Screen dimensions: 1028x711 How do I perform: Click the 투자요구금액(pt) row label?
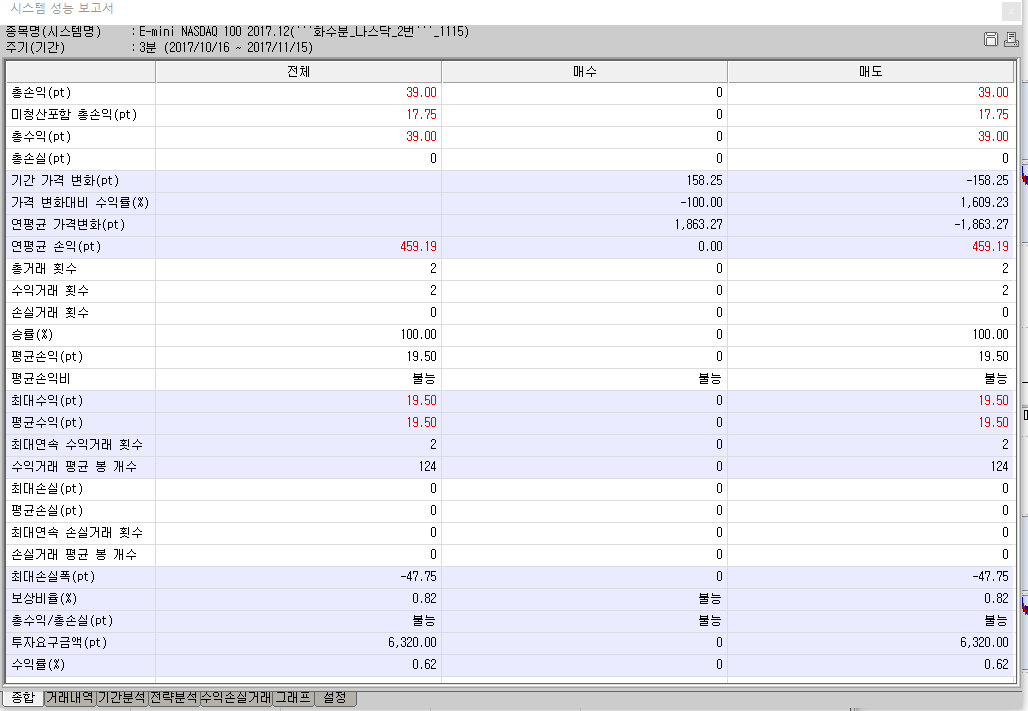(58, 643)
